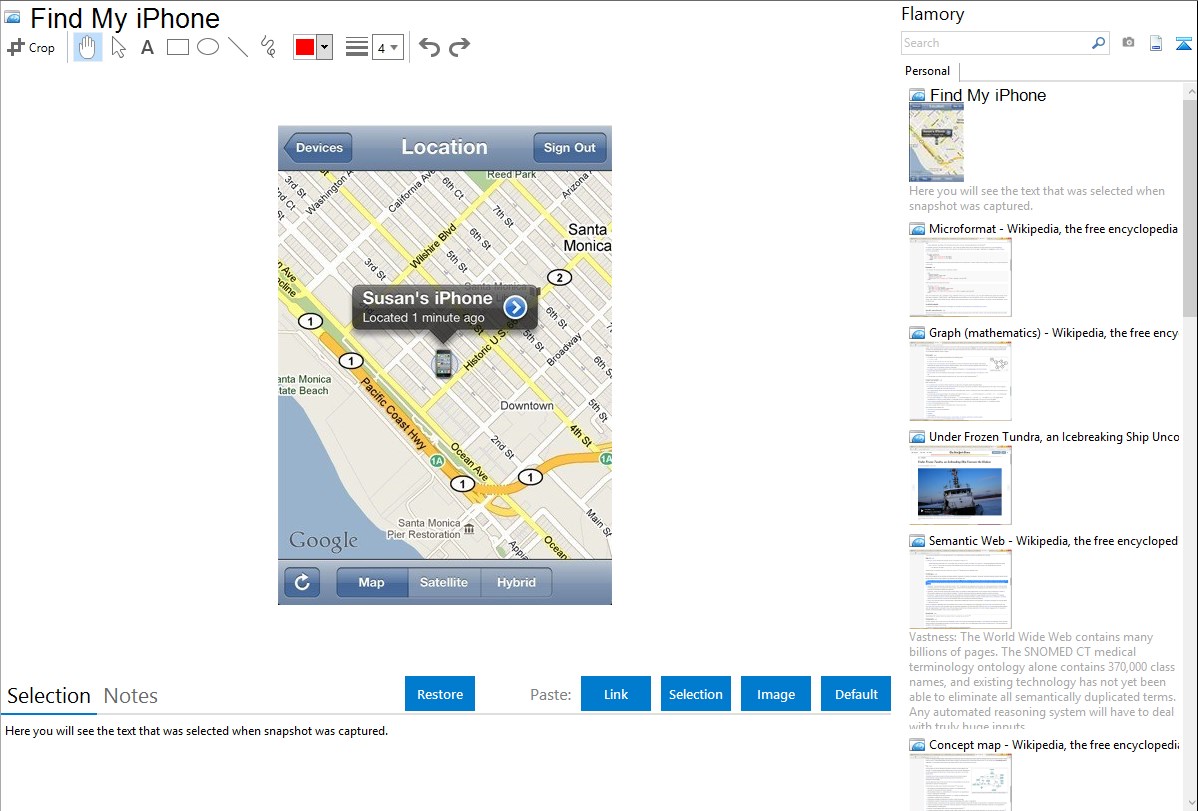This screenshot has height=811, width=1198.
Task: Click the sidebar vertical scrollbar
Action: [x=1190, y=207]
